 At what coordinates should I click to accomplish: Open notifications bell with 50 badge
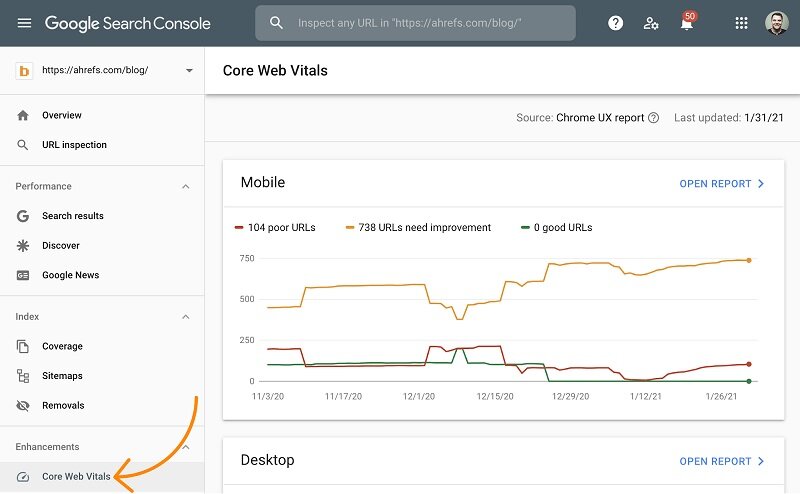[x=687, y=21]
